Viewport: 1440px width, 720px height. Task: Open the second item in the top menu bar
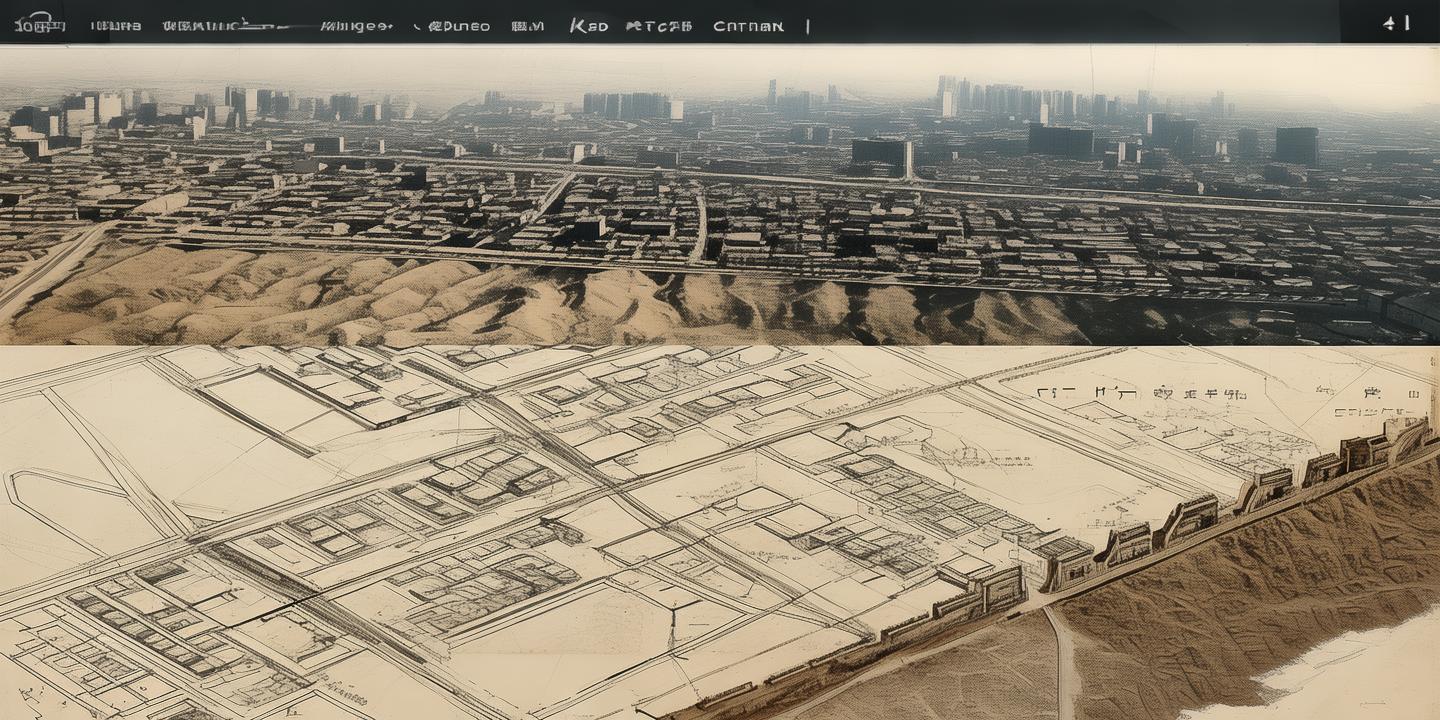(x=115, y=26)
